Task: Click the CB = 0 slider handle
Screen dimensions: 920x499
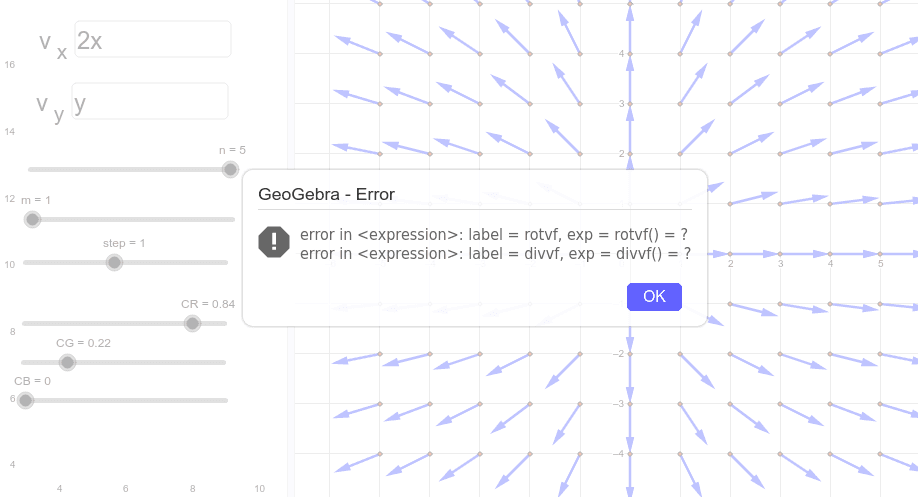Action: (x=25, y=400)
